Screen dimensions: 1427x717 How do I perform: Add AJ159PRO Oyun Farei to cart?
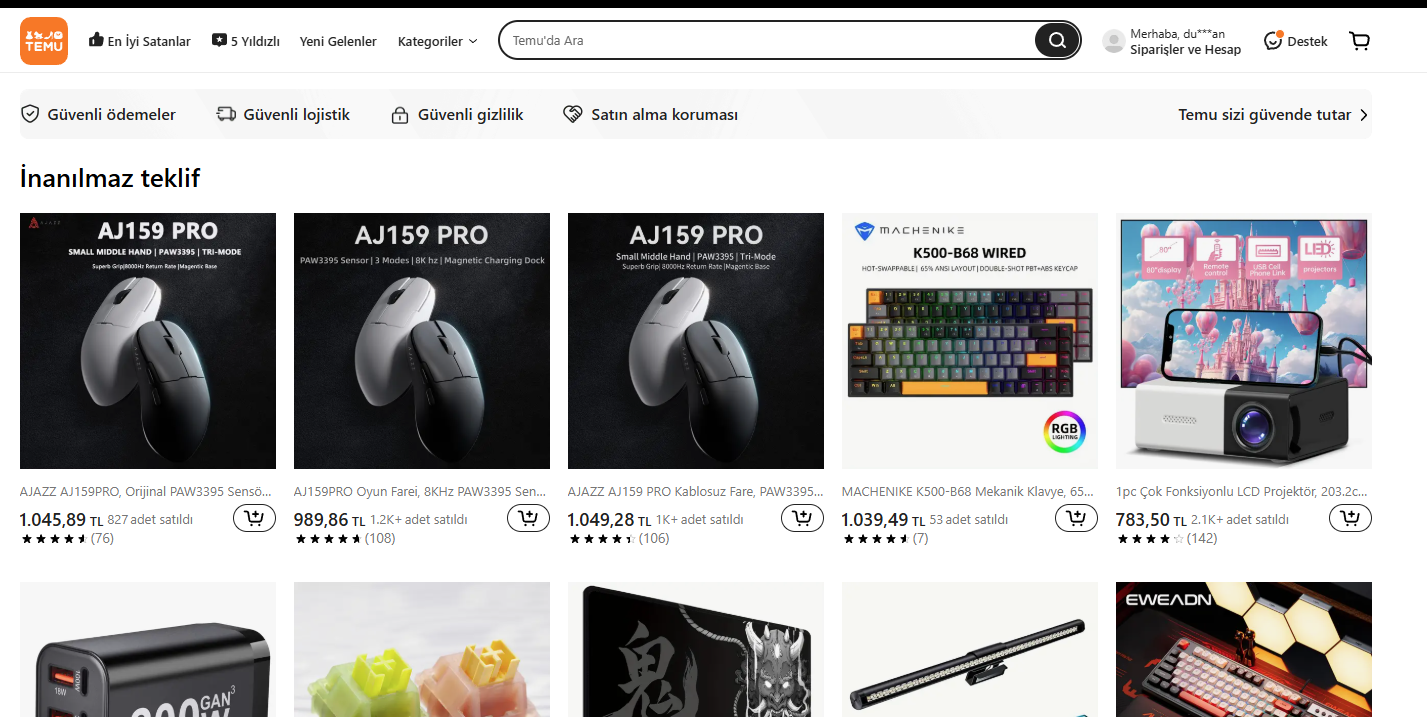coord(528,518)
